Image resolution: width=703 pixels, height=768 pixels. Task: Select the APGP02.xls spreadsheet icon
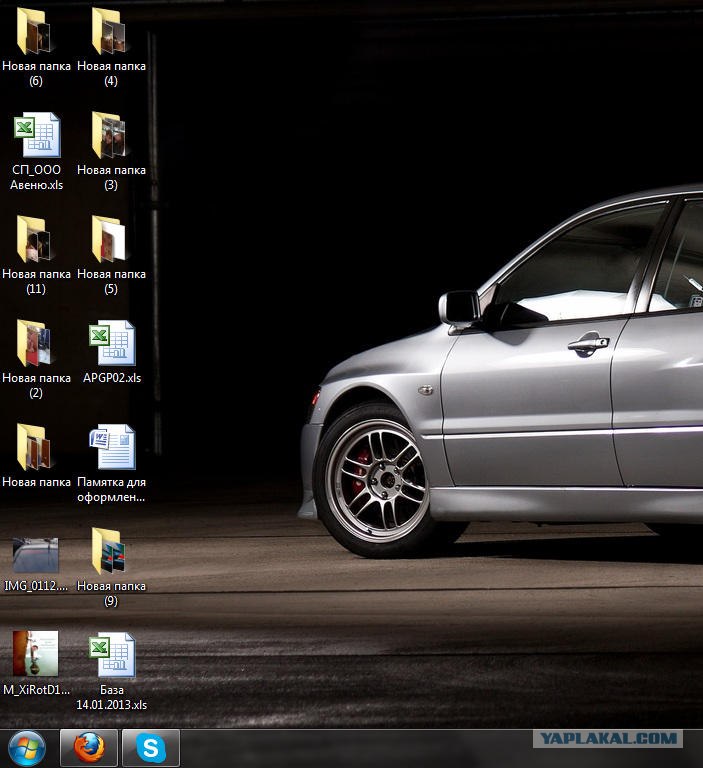[111, 344]
